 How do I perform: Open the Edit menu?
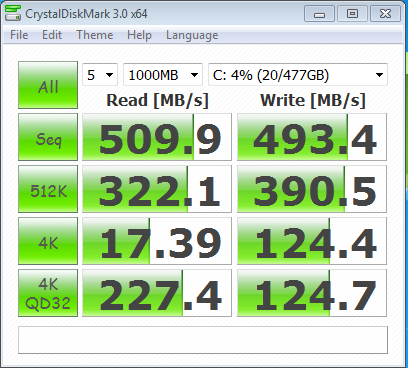[x=52, y=35]
